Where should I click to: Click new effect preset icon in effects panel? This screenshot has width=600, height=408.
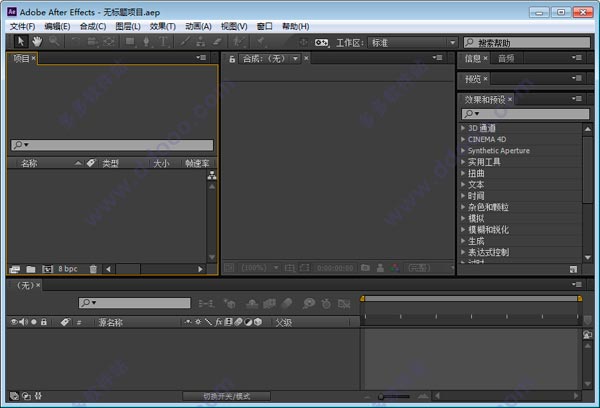pos(573,269)
